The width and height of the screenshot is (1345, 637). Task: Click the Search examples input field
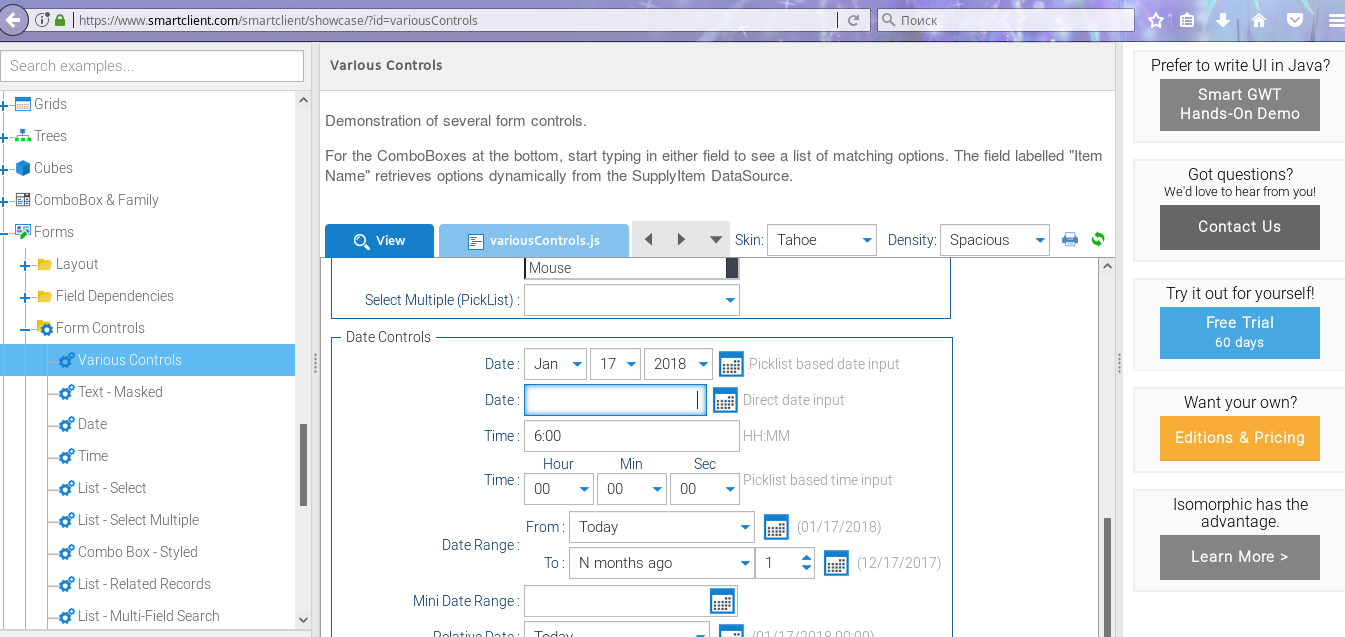(152, 66)
